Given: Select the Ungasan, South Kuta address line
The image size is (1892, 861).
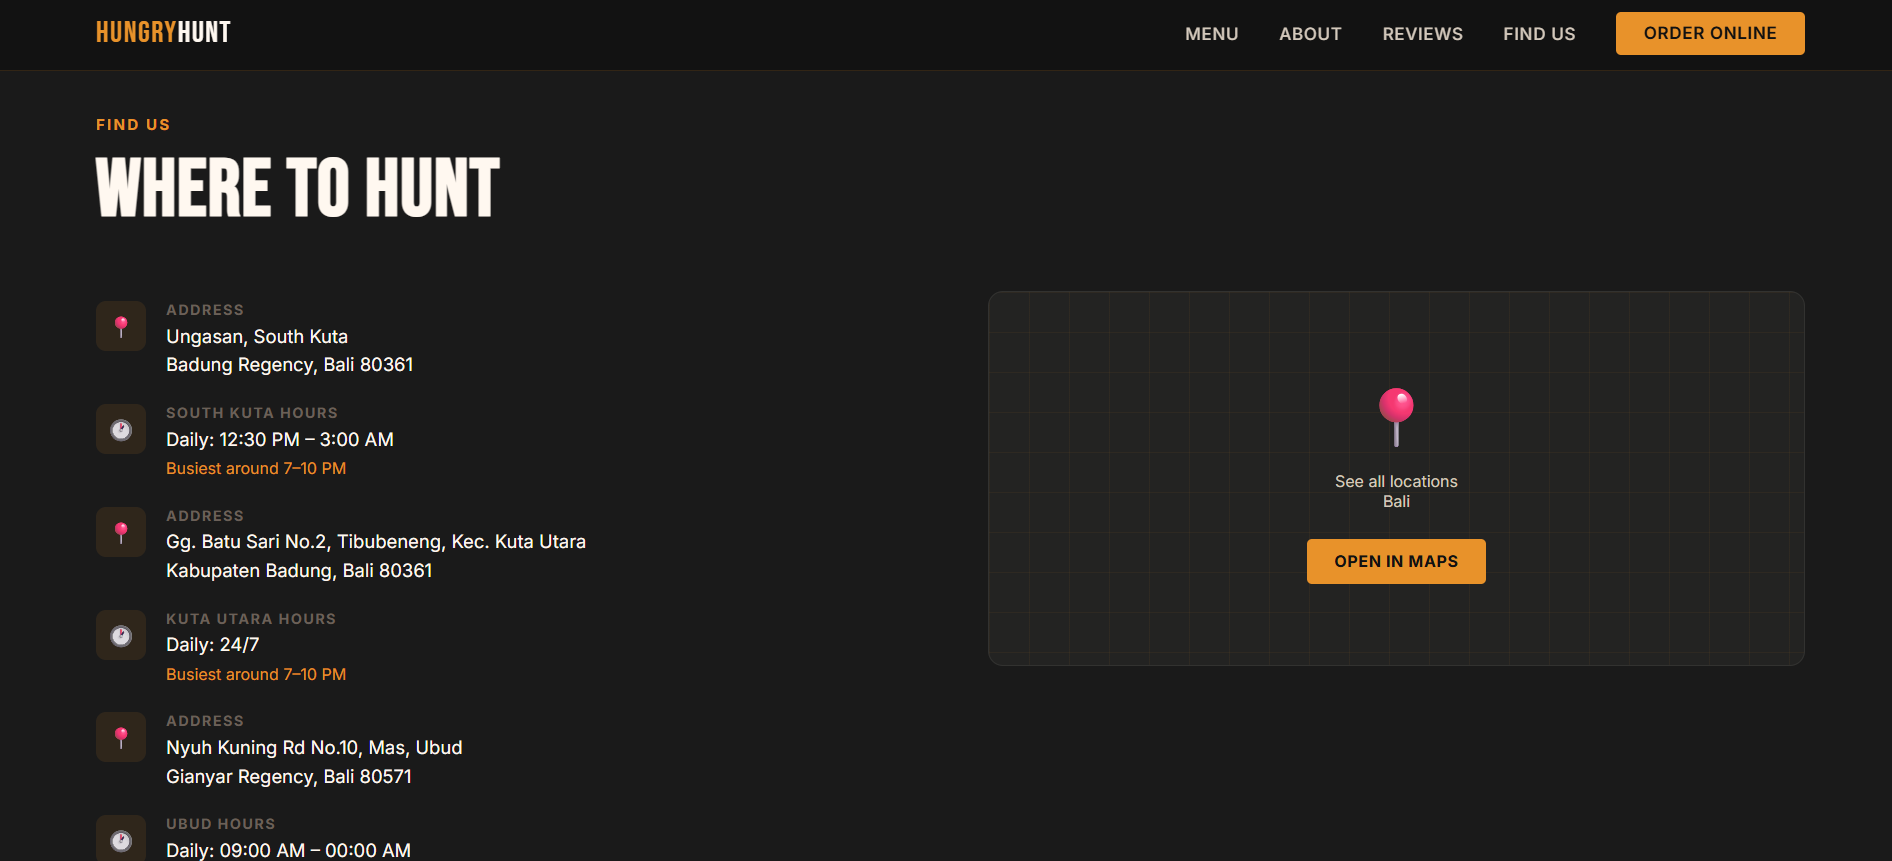Looking at the screenshot, I should pos(257,337).
